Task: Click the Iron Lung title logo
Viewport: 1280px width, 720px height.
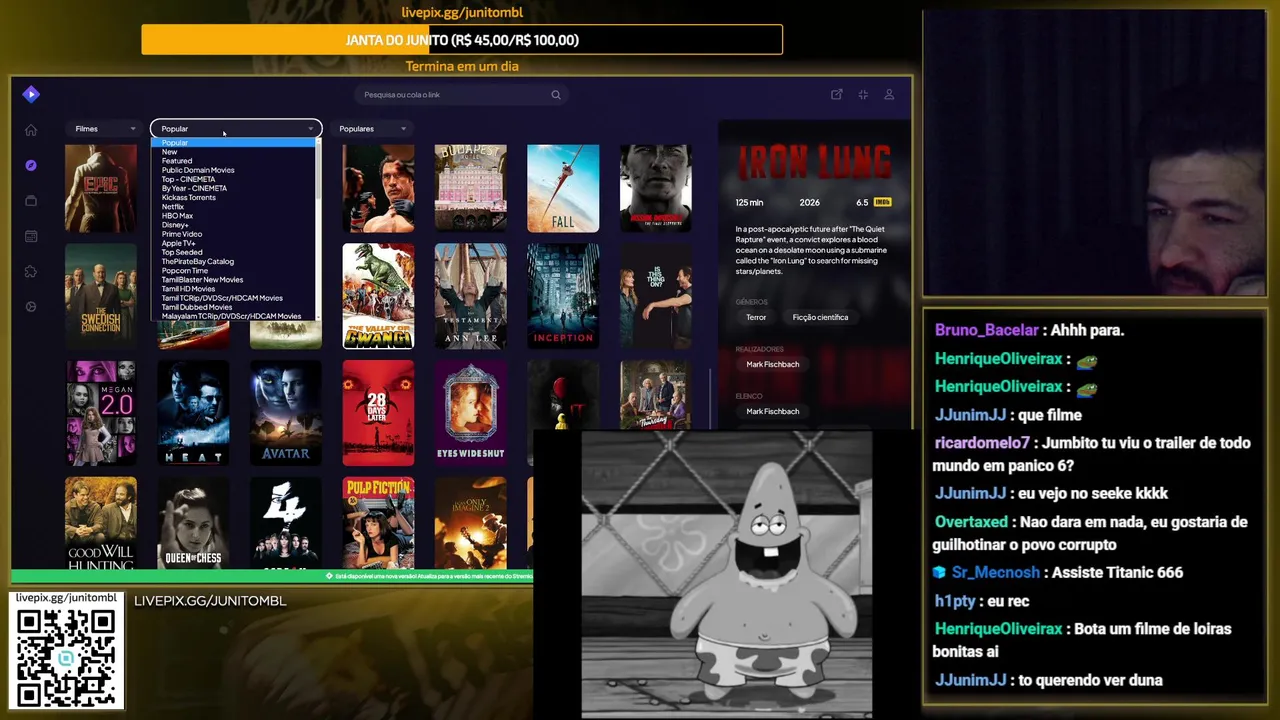Action: [814, 162]
